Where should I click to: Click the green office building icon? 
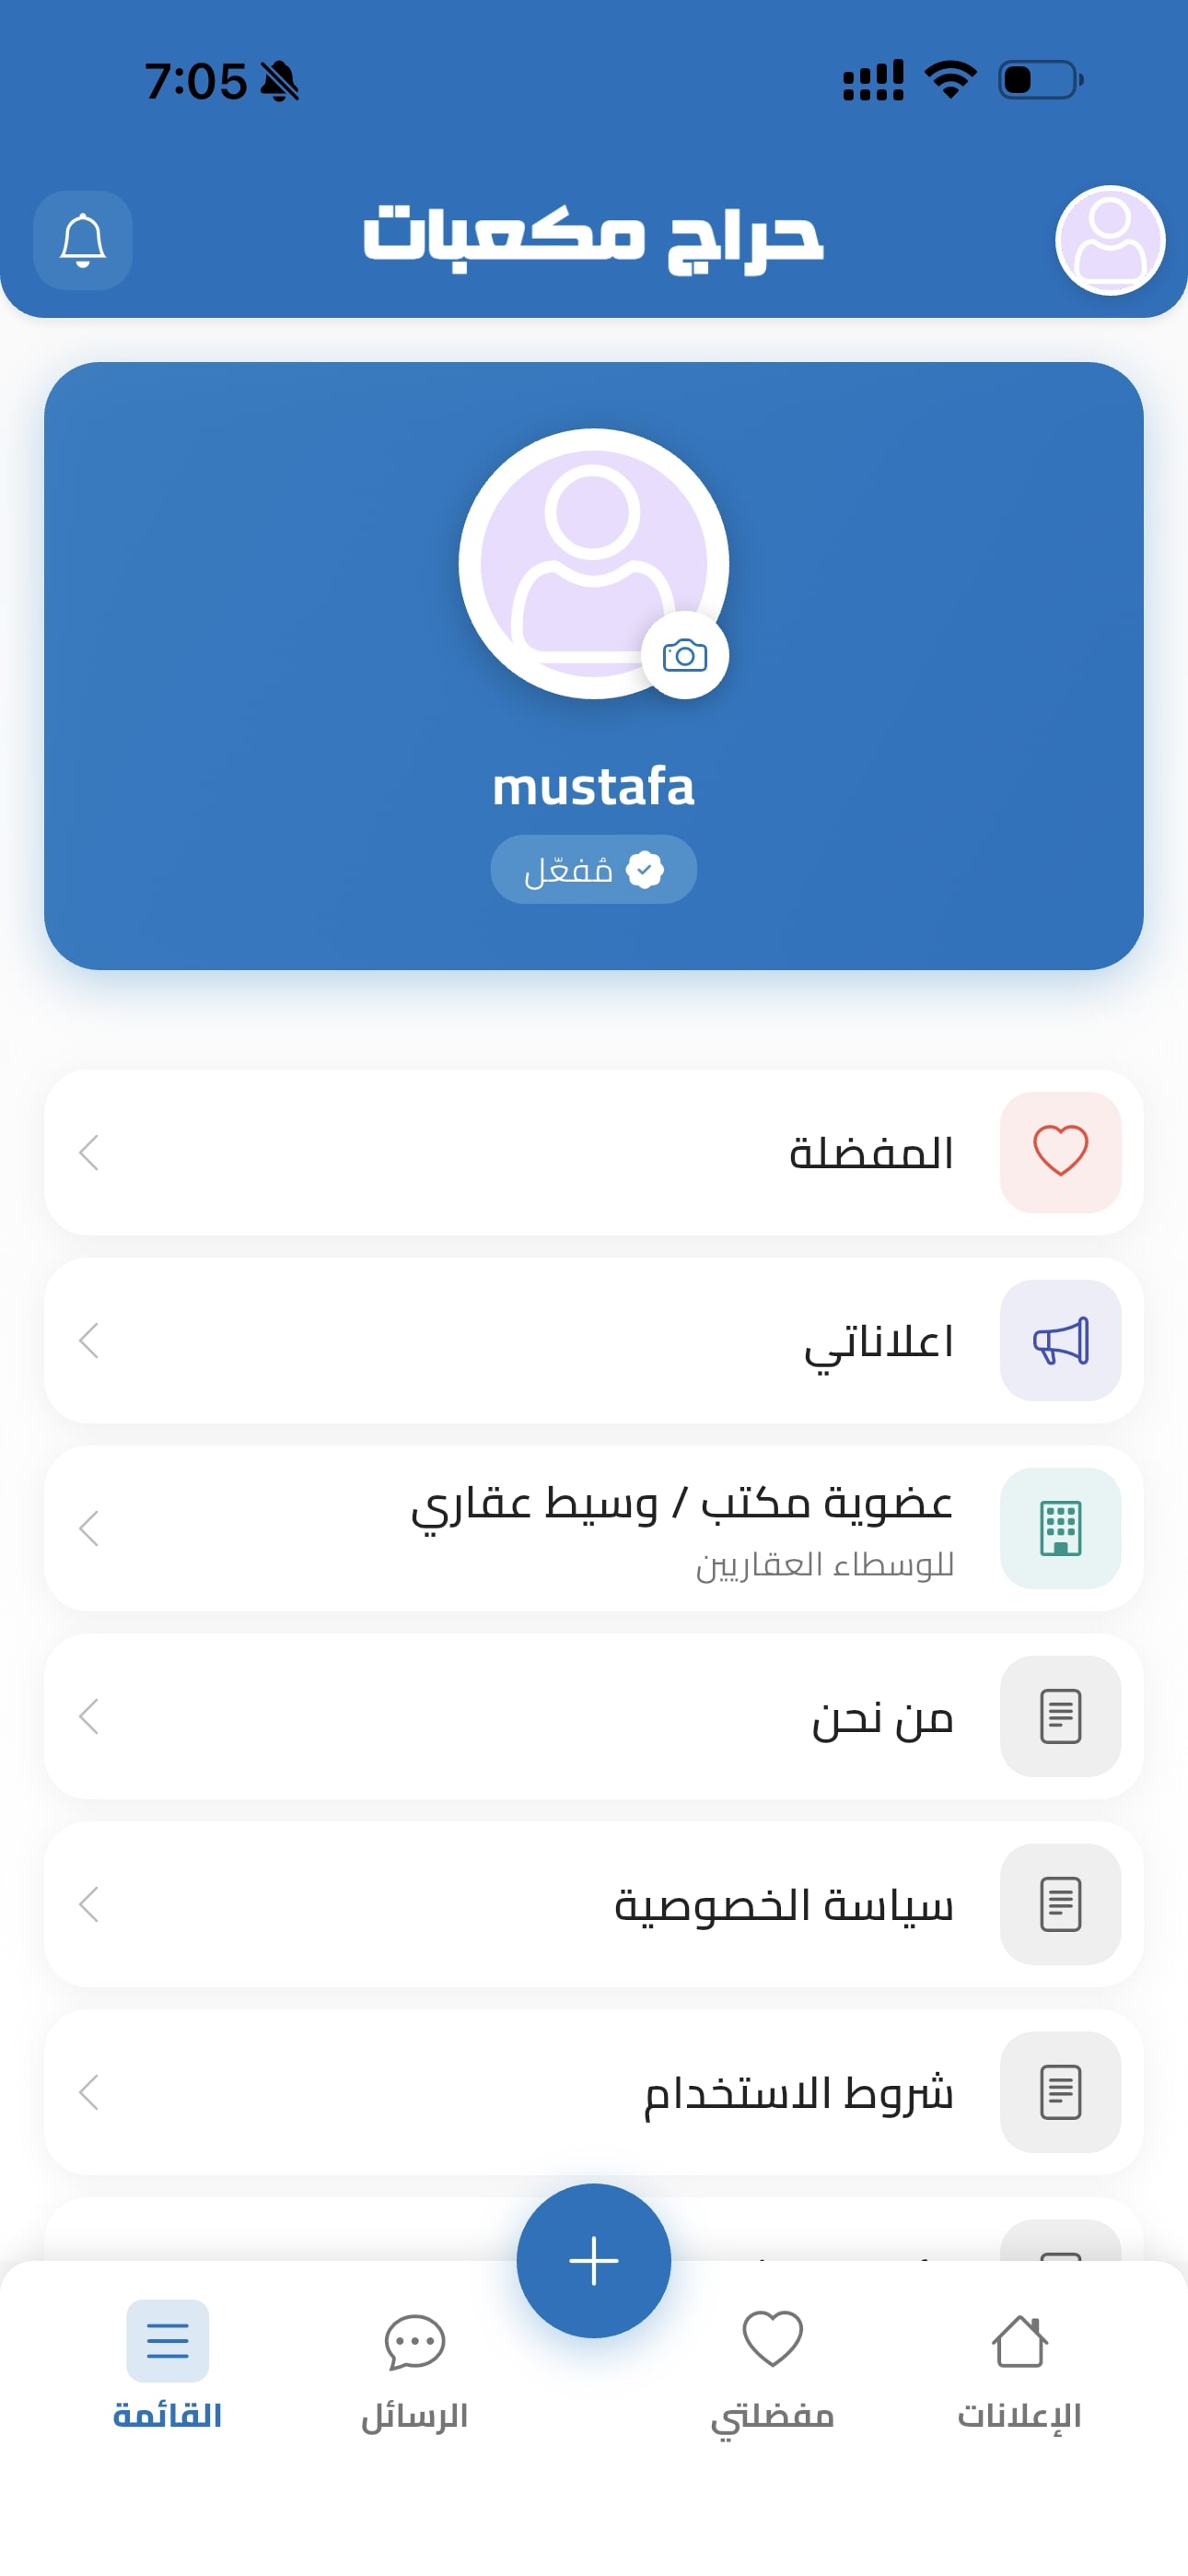[1060, 1528]
